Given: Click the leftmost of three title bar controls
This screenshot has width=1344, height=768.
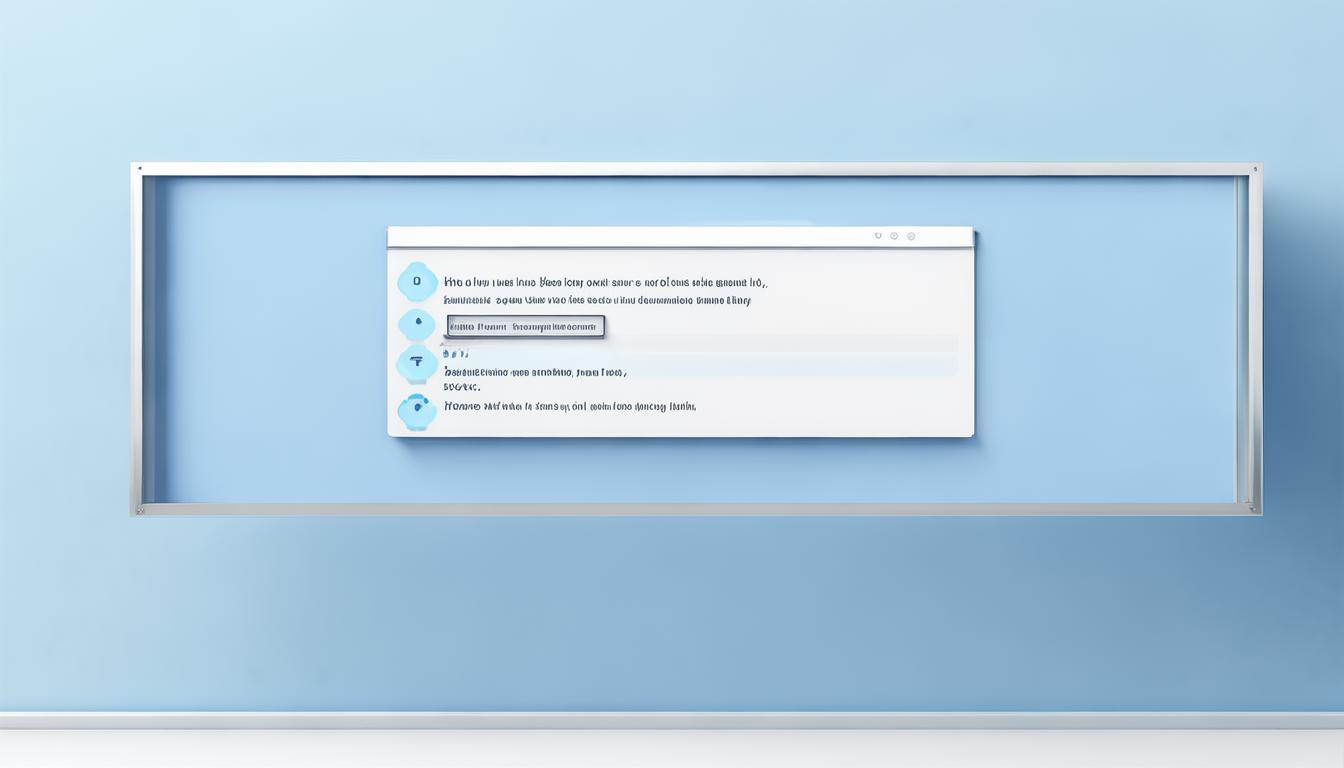Looking at the screenshot, I should coord(878,236).
